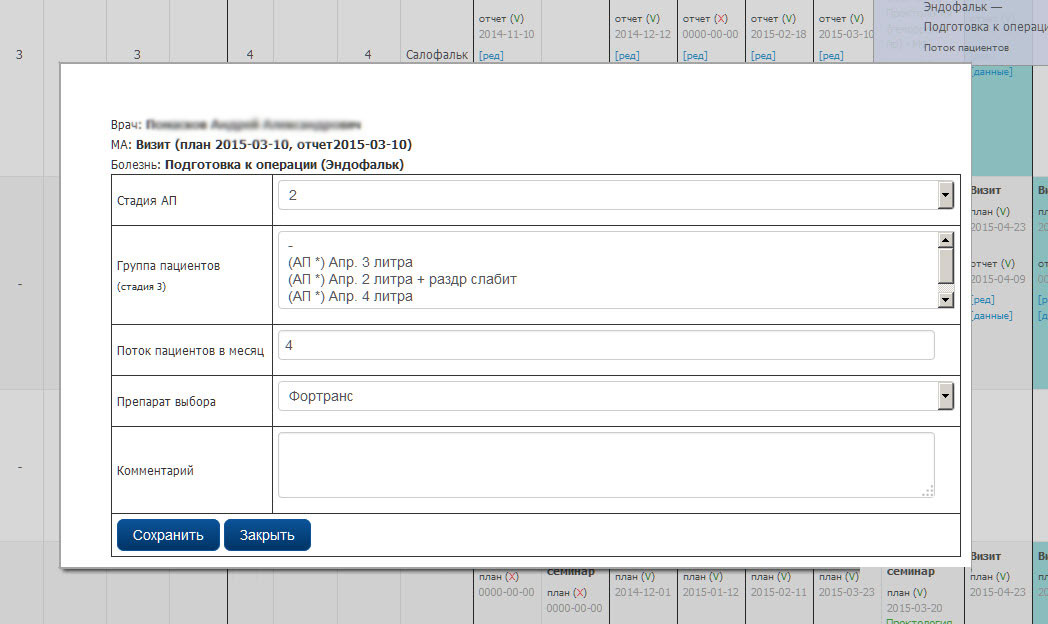Click scroll-up arrow of Группа пациентов list
This screenshot has height=624, width=1048.
(x=945, y=240)
